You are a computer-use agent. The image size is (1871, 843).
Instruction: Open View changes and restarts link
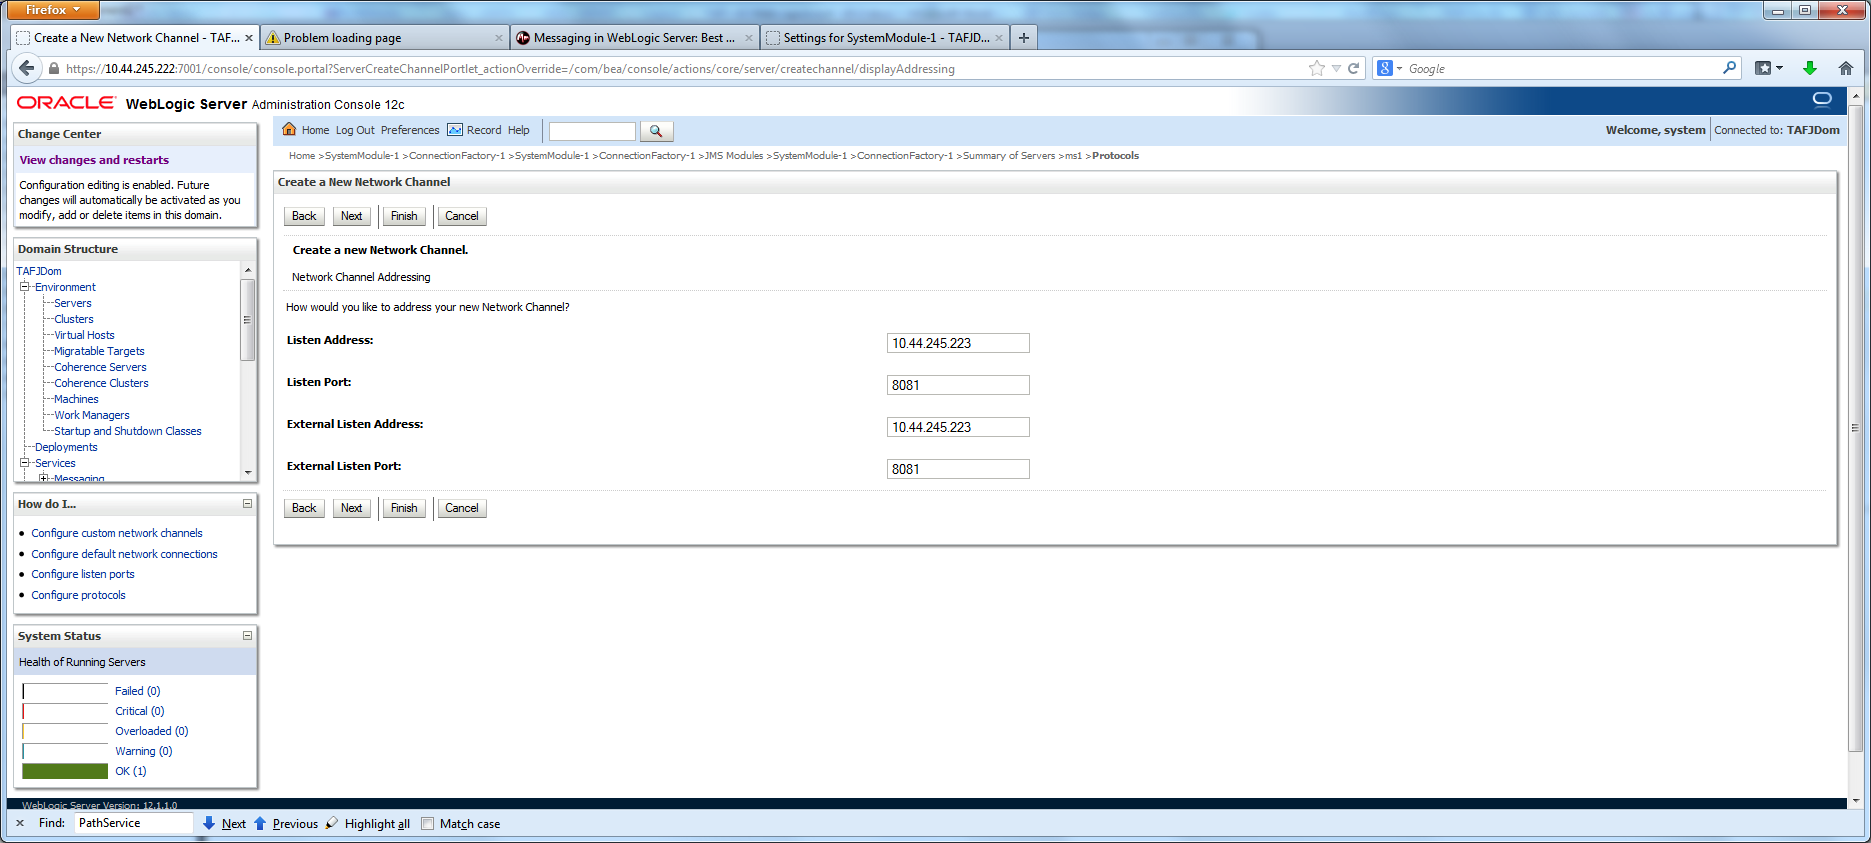coord(94,160)
